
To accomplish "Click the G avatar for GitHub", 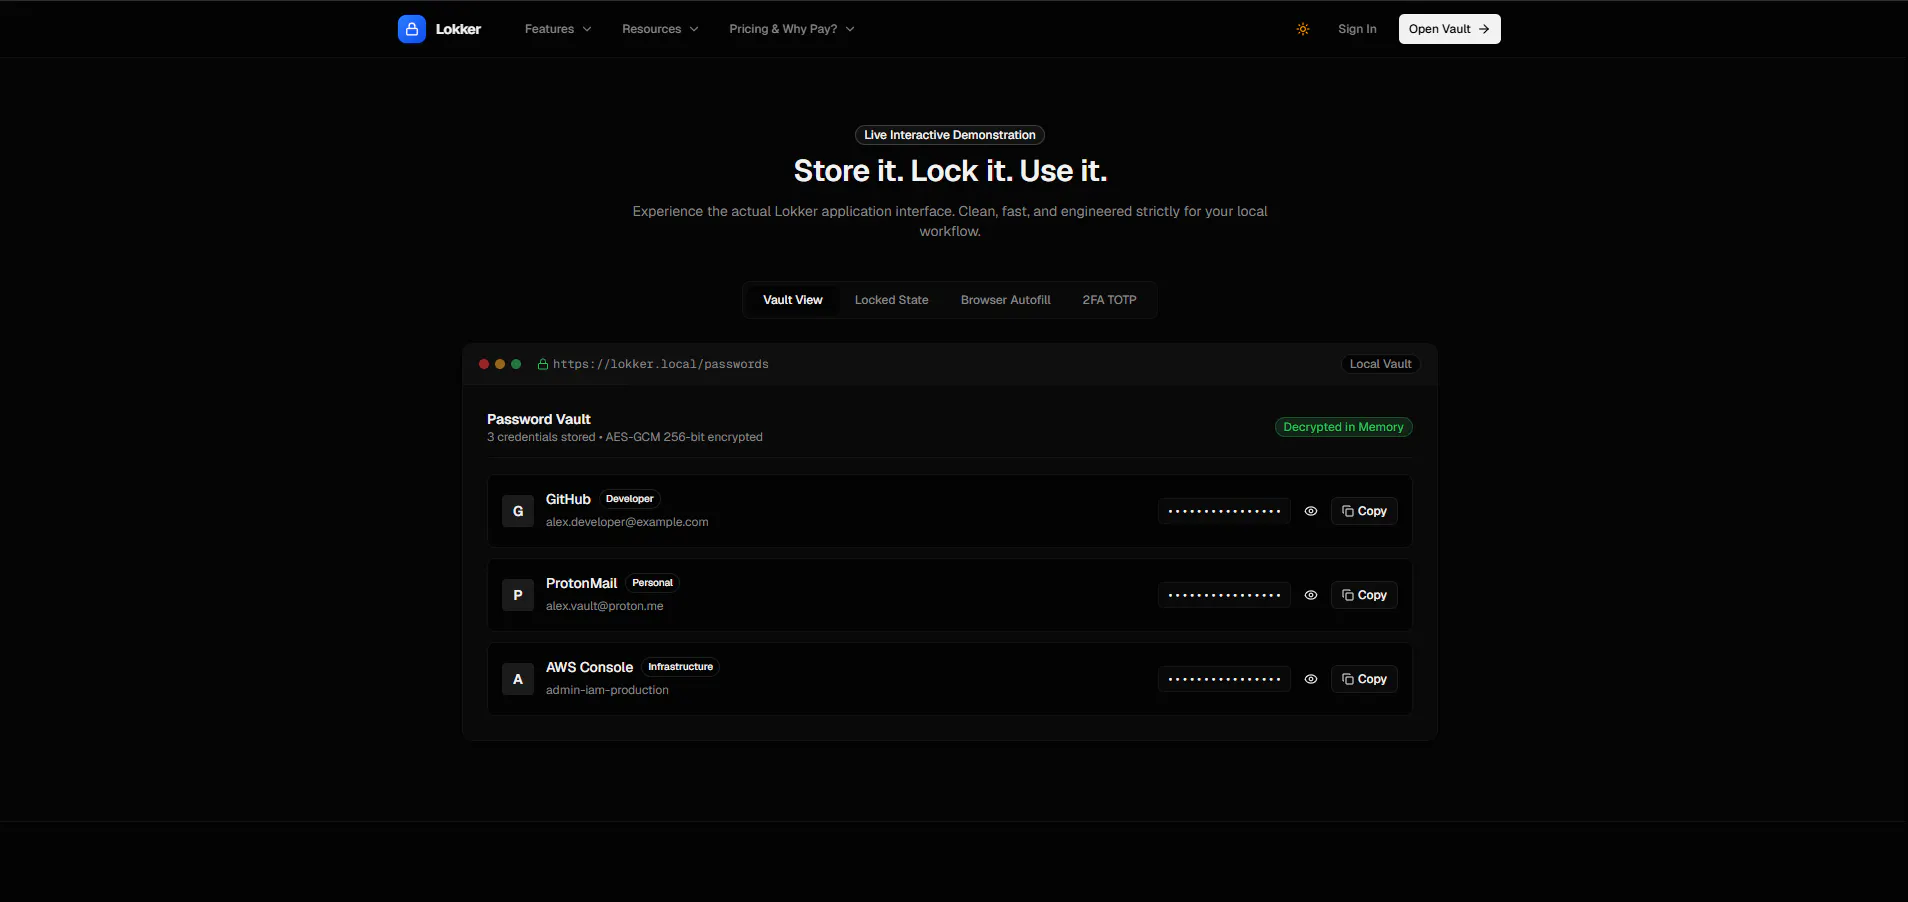I will point(518,511).
